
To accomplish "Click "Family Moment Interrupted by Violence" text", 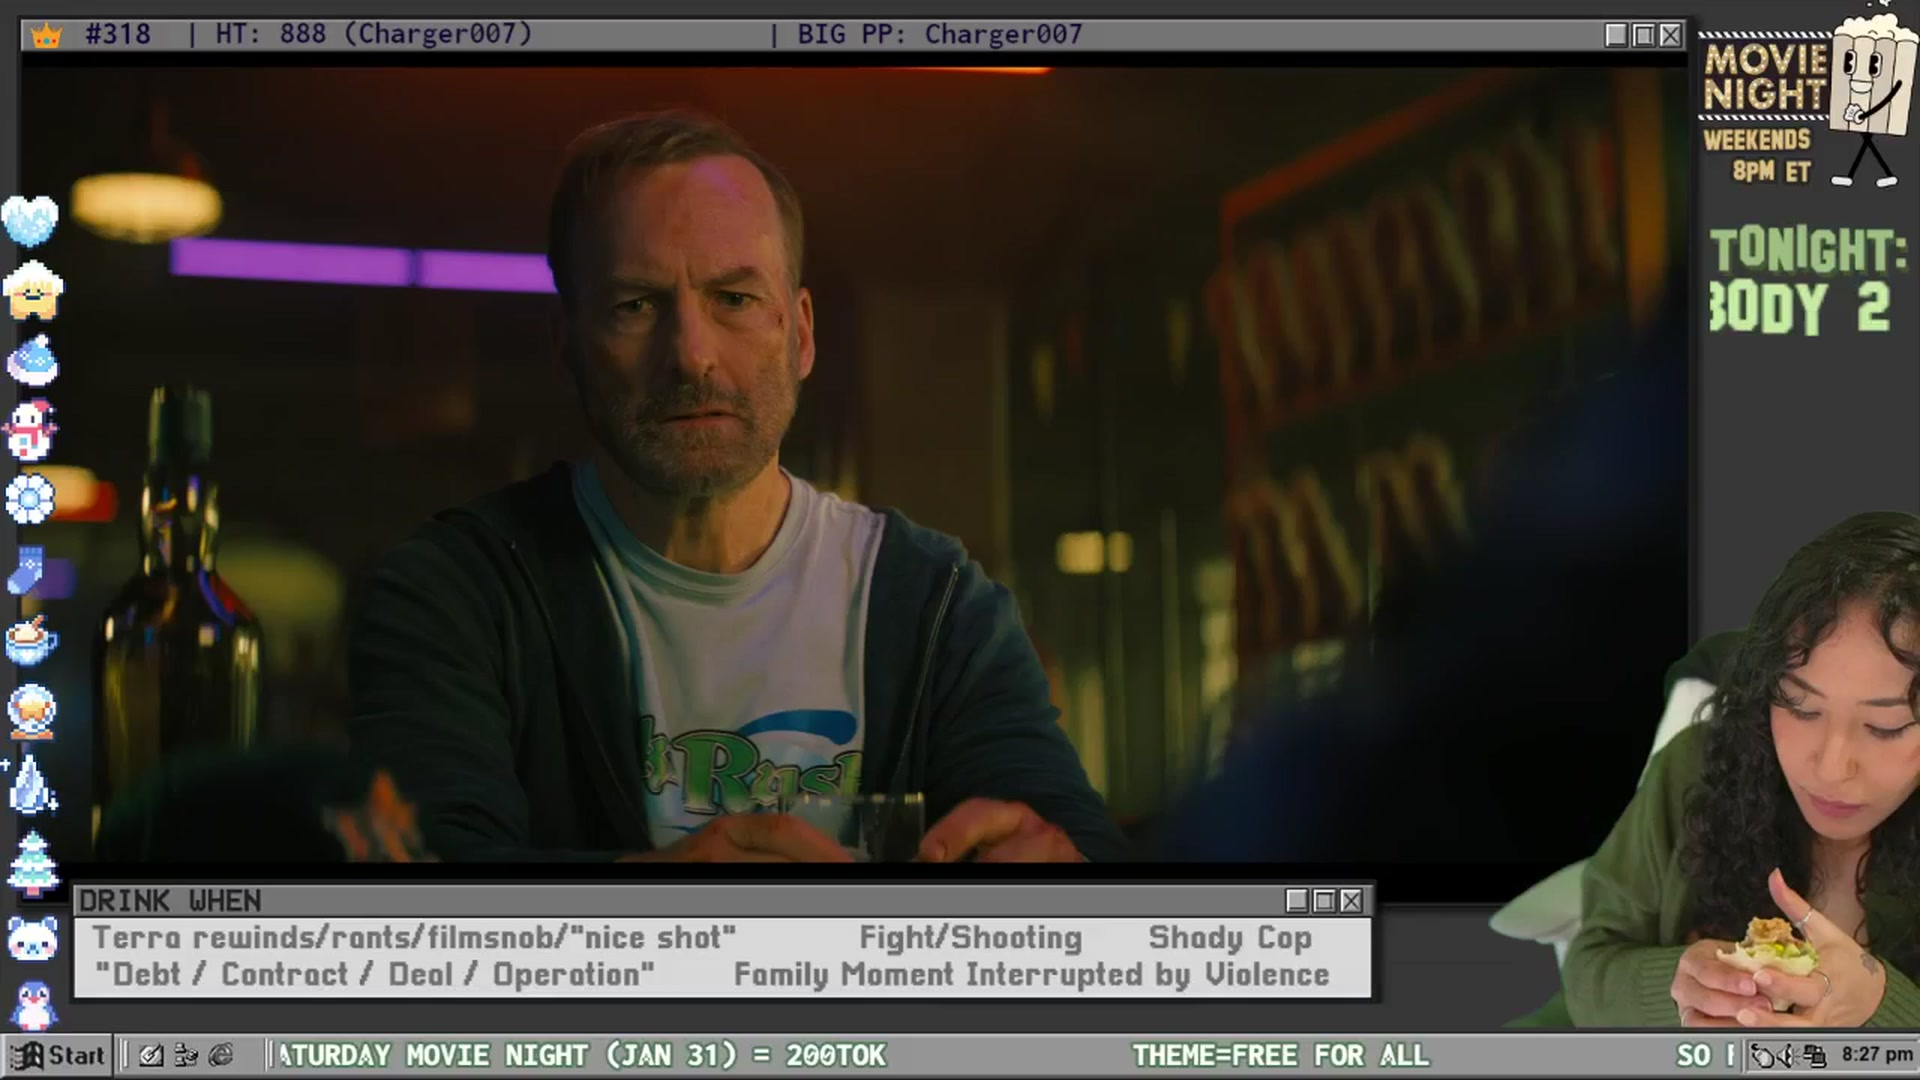I will click(1032, 975).
